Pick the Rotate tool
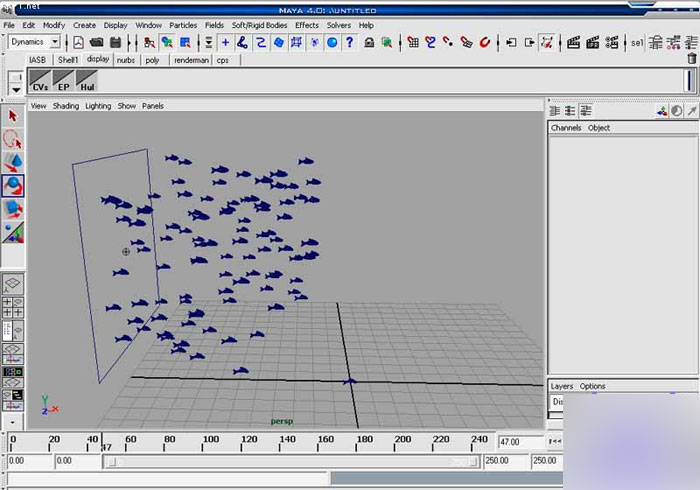 tap(13, 185)
